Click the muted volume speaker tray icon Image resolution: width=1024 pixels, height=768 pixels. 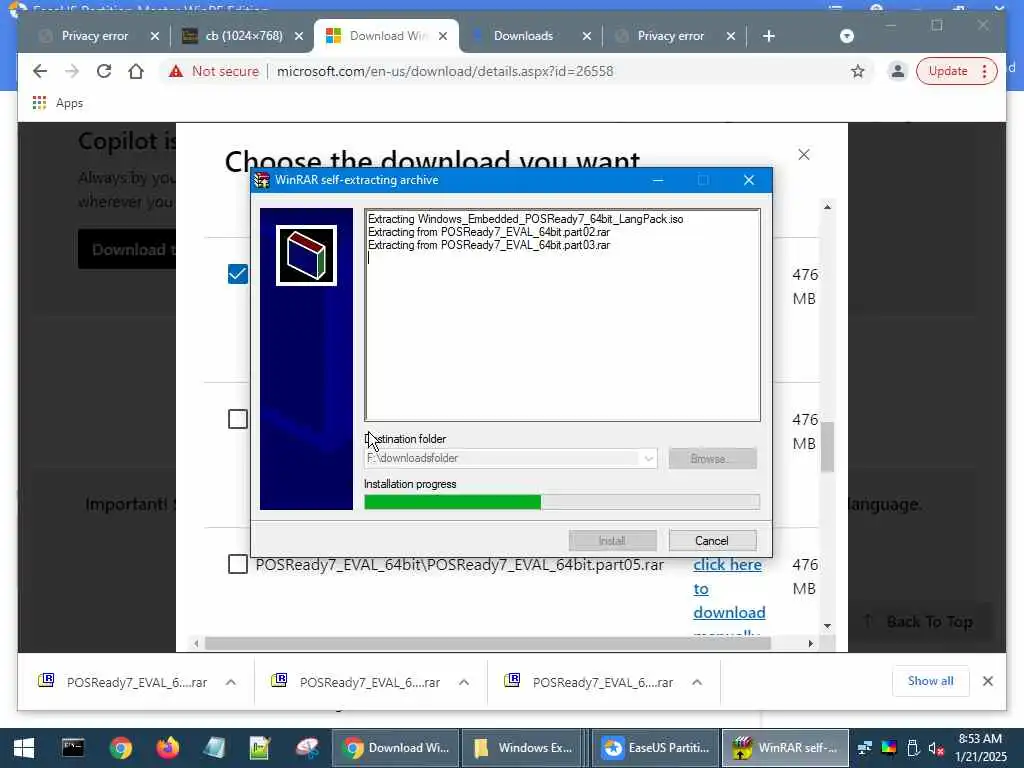coord(936,748)
